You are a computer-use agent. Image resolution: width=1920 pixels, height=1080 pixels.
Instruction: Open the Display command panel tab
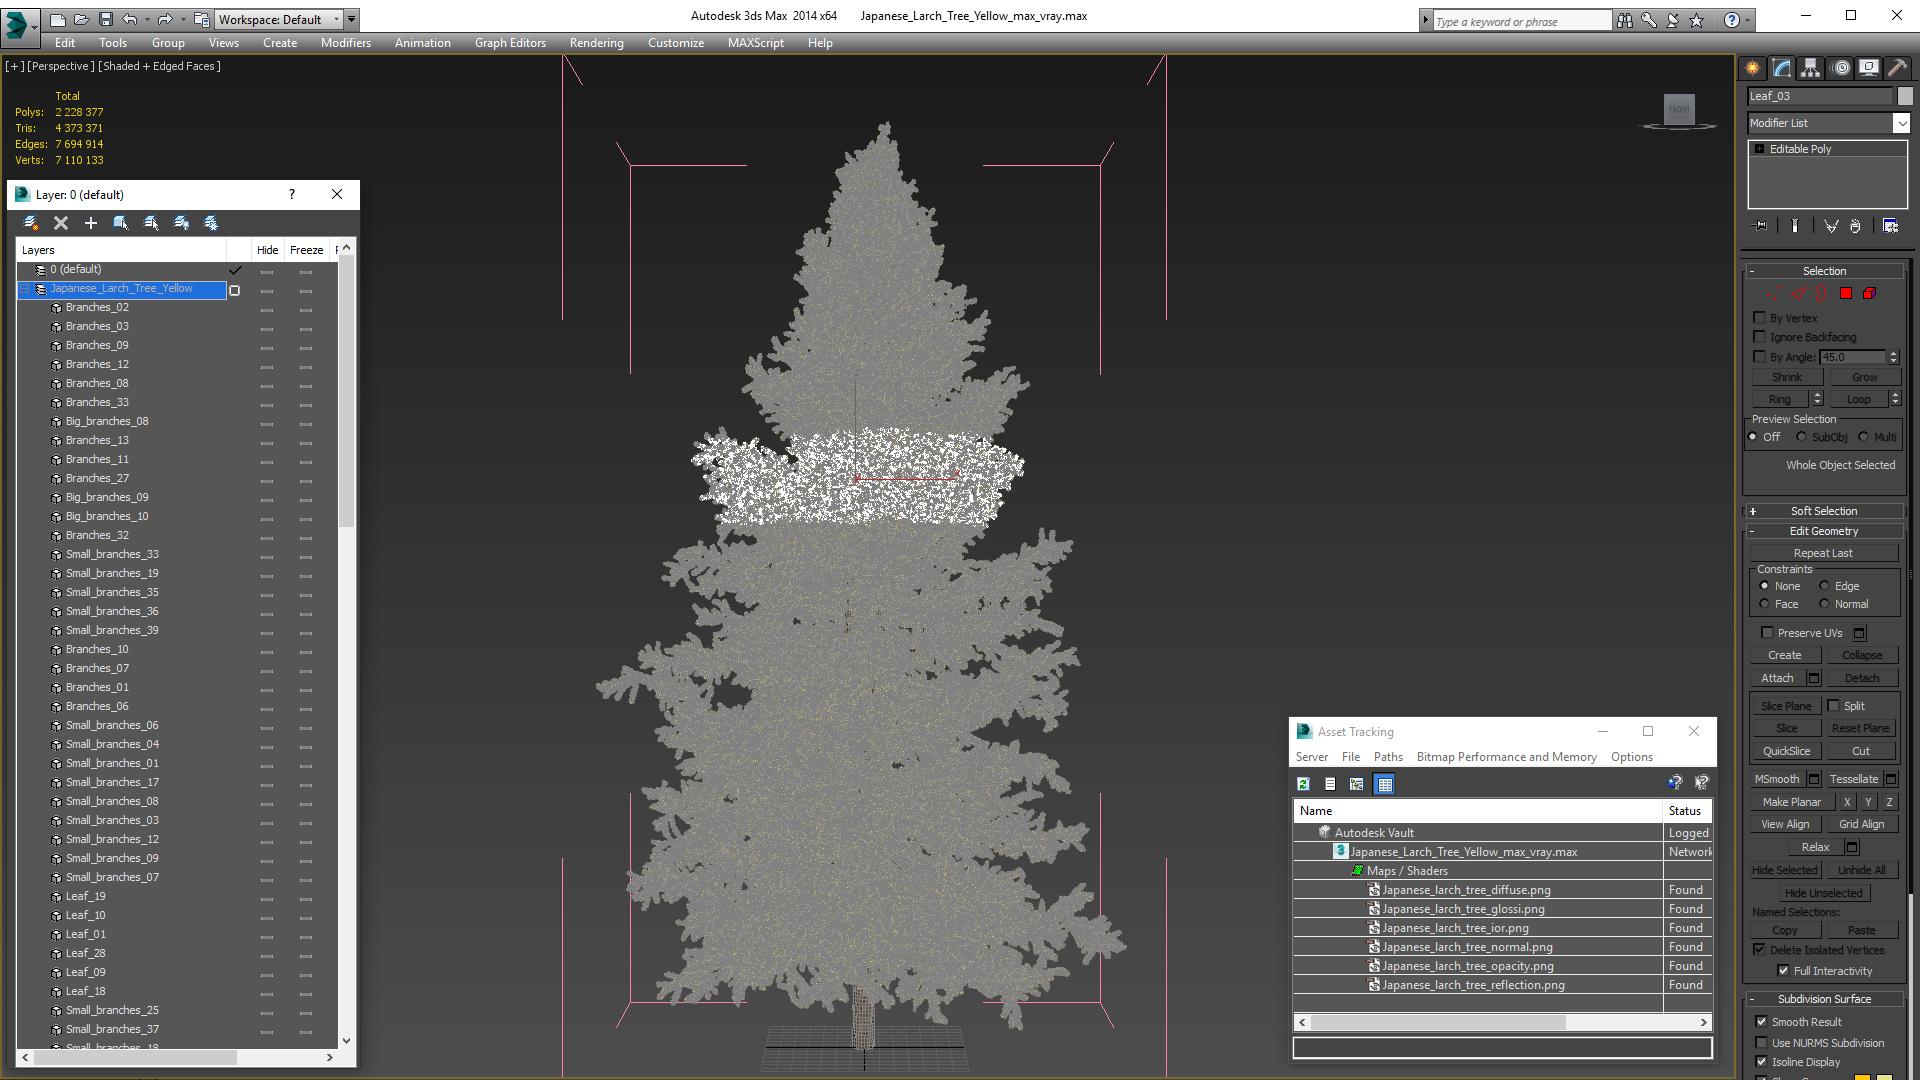1869,68
